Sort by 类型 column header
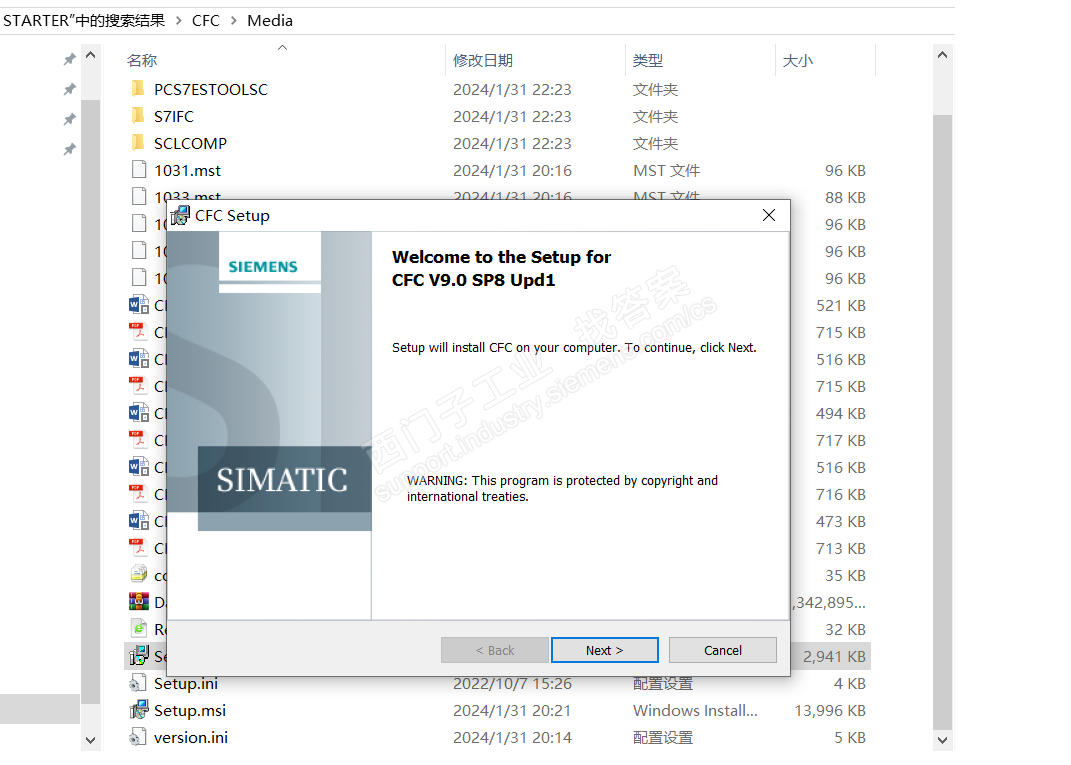 [648, 60]
